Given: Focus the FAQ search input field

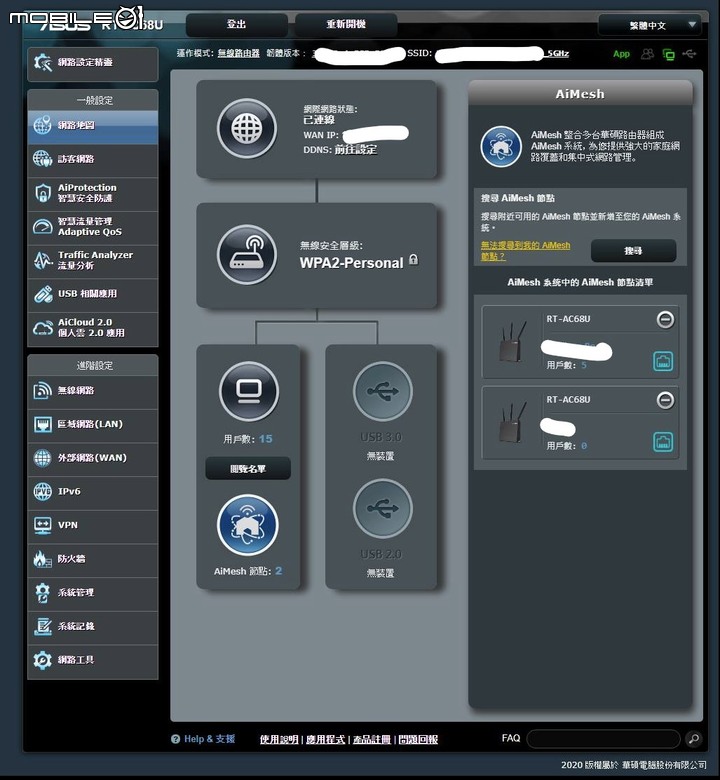Looking at the screenshot, I should tap(604, 739).
